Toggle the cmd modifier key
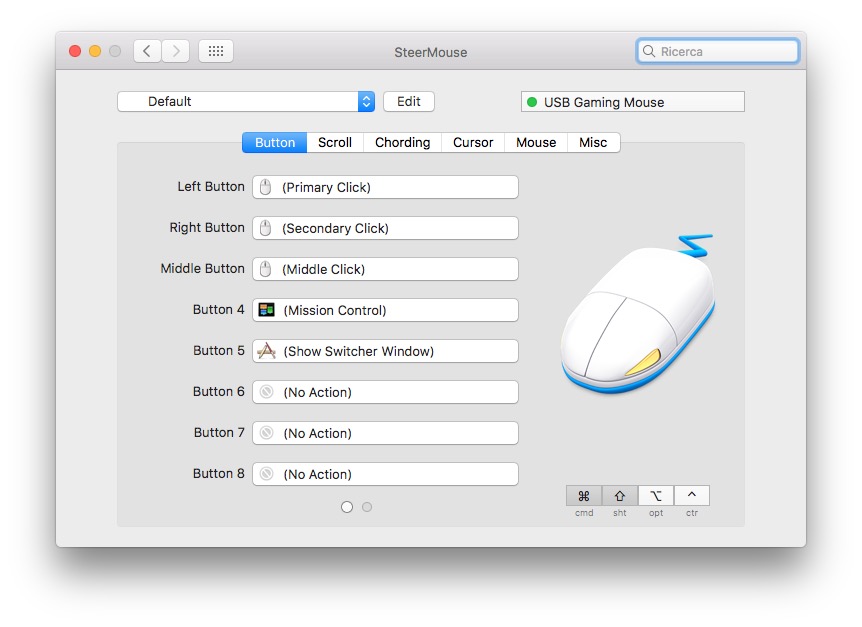This screenshot has height=627, width=862. [x=584, y=496]
